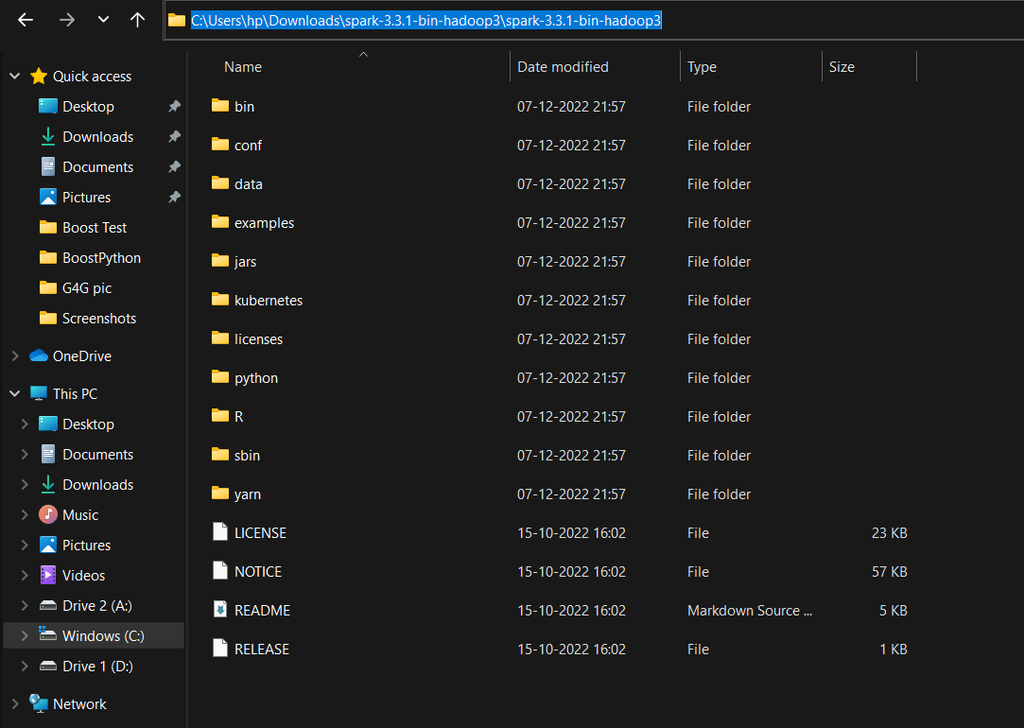Select Network icon in sidebar
The width and height of the screenshot is (1024, 728).
point(39,704)
